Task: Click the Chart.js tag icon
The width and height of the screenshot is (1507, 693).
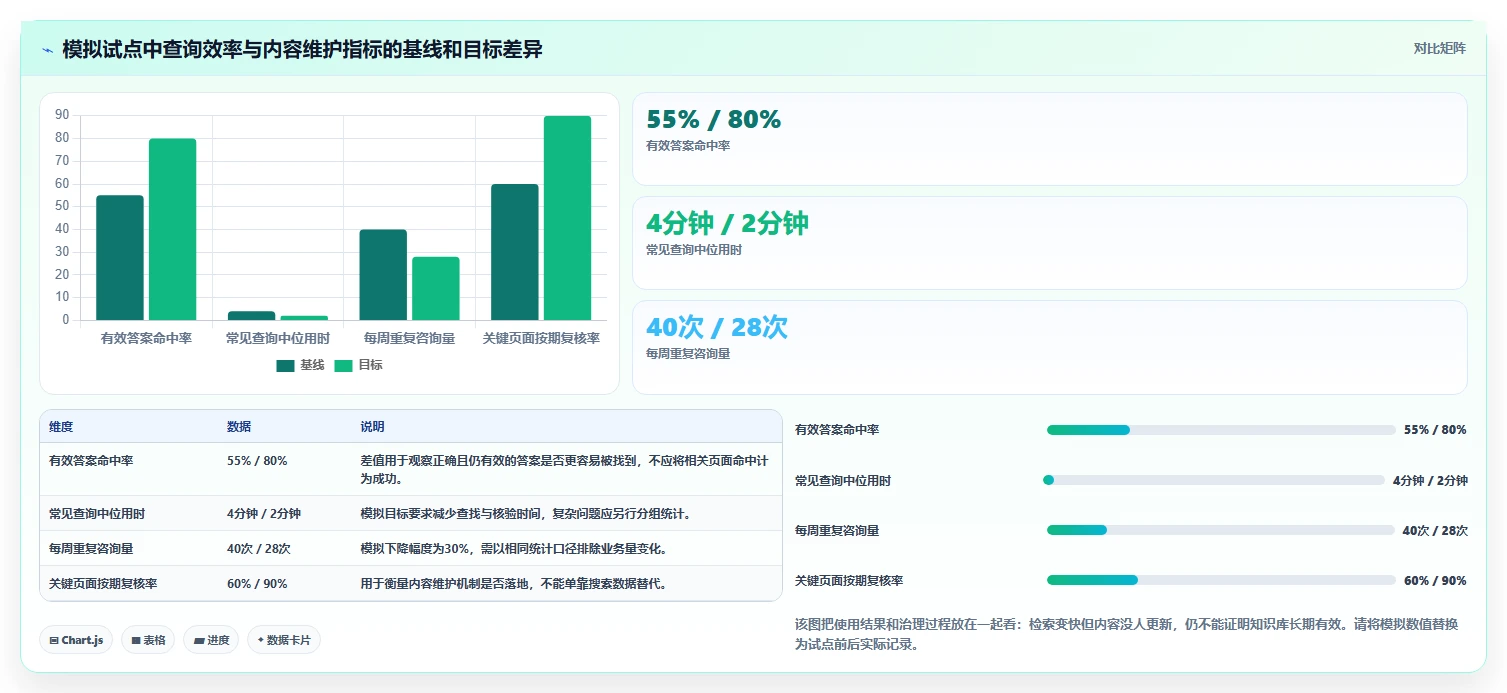Action: [x=54, y=640]
